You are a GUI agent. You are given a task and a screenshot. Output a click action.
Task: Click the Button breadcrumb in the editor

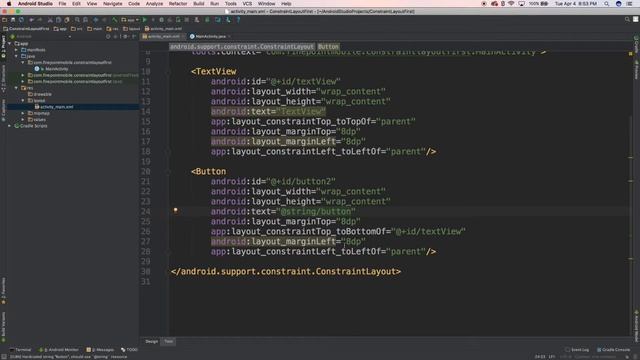pyautogui.click(x=329, y=47)
